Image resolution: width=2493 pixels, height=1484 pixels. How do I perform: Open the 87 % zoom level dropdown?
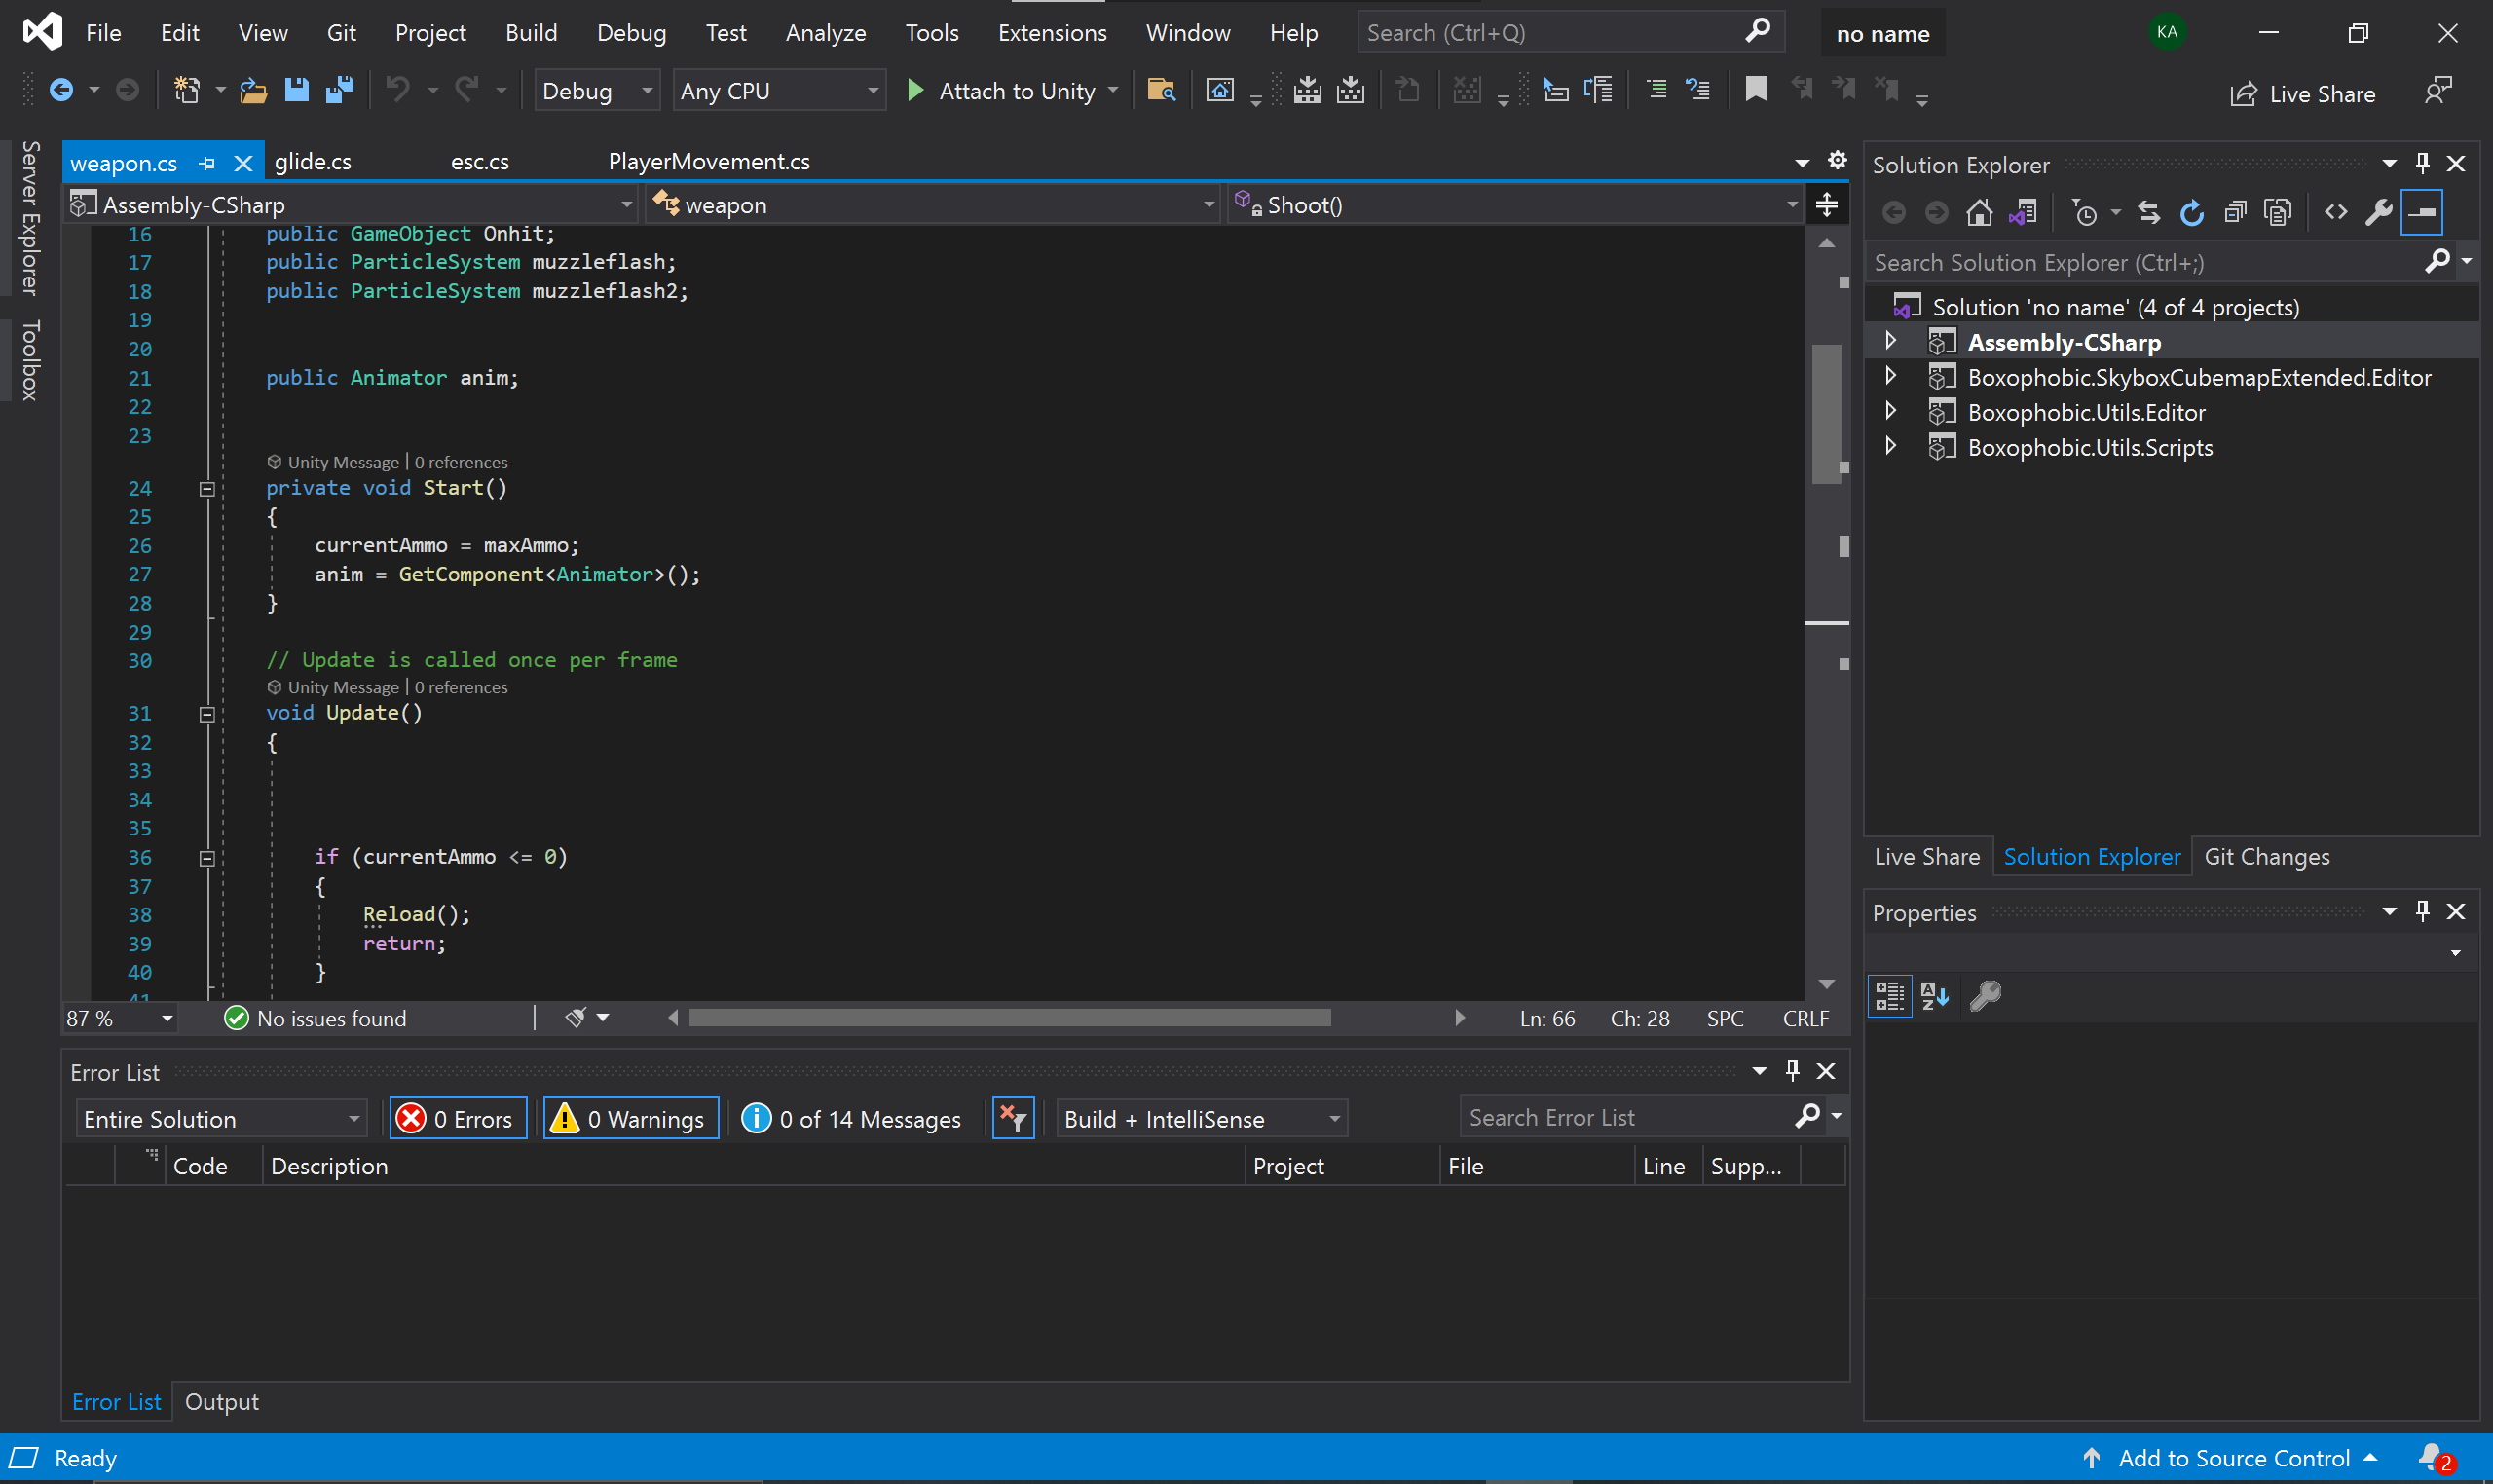(x=120, y=1018)
